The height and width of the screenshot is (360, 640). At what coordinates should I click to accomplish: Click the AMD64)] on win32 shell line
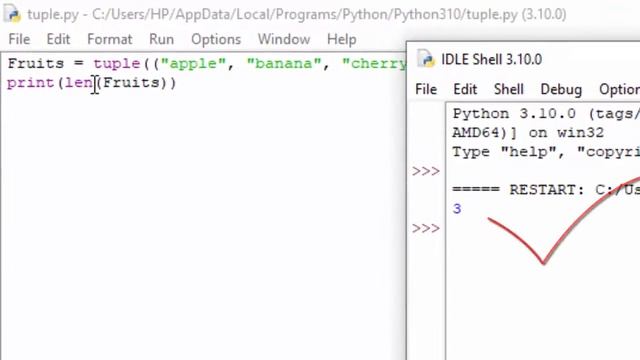point(528,133)
